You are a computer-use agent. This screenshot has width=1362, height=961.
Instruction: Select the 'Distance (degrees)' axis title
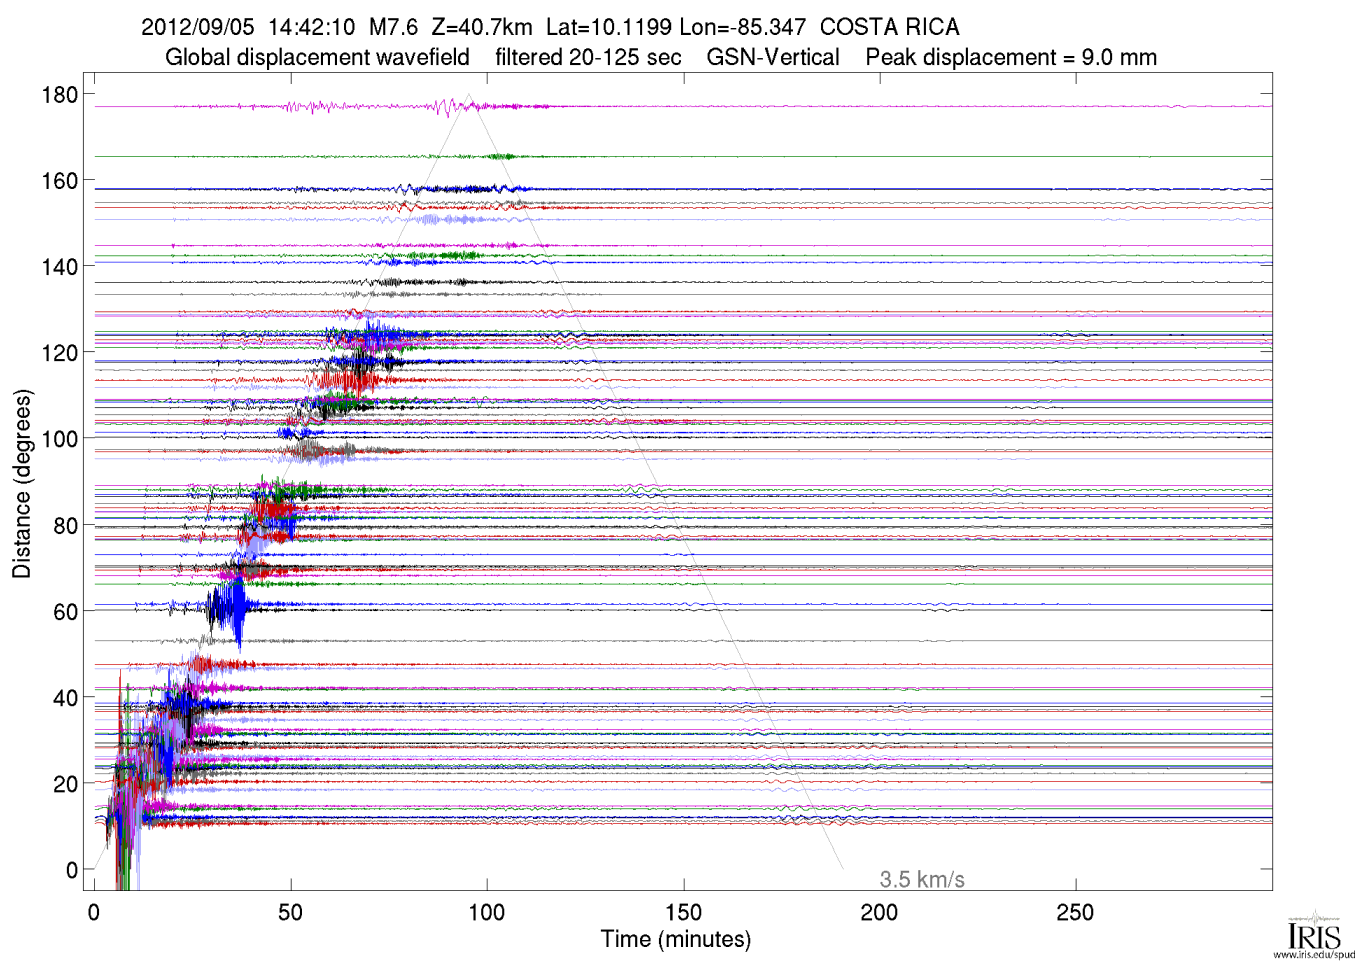21,483
